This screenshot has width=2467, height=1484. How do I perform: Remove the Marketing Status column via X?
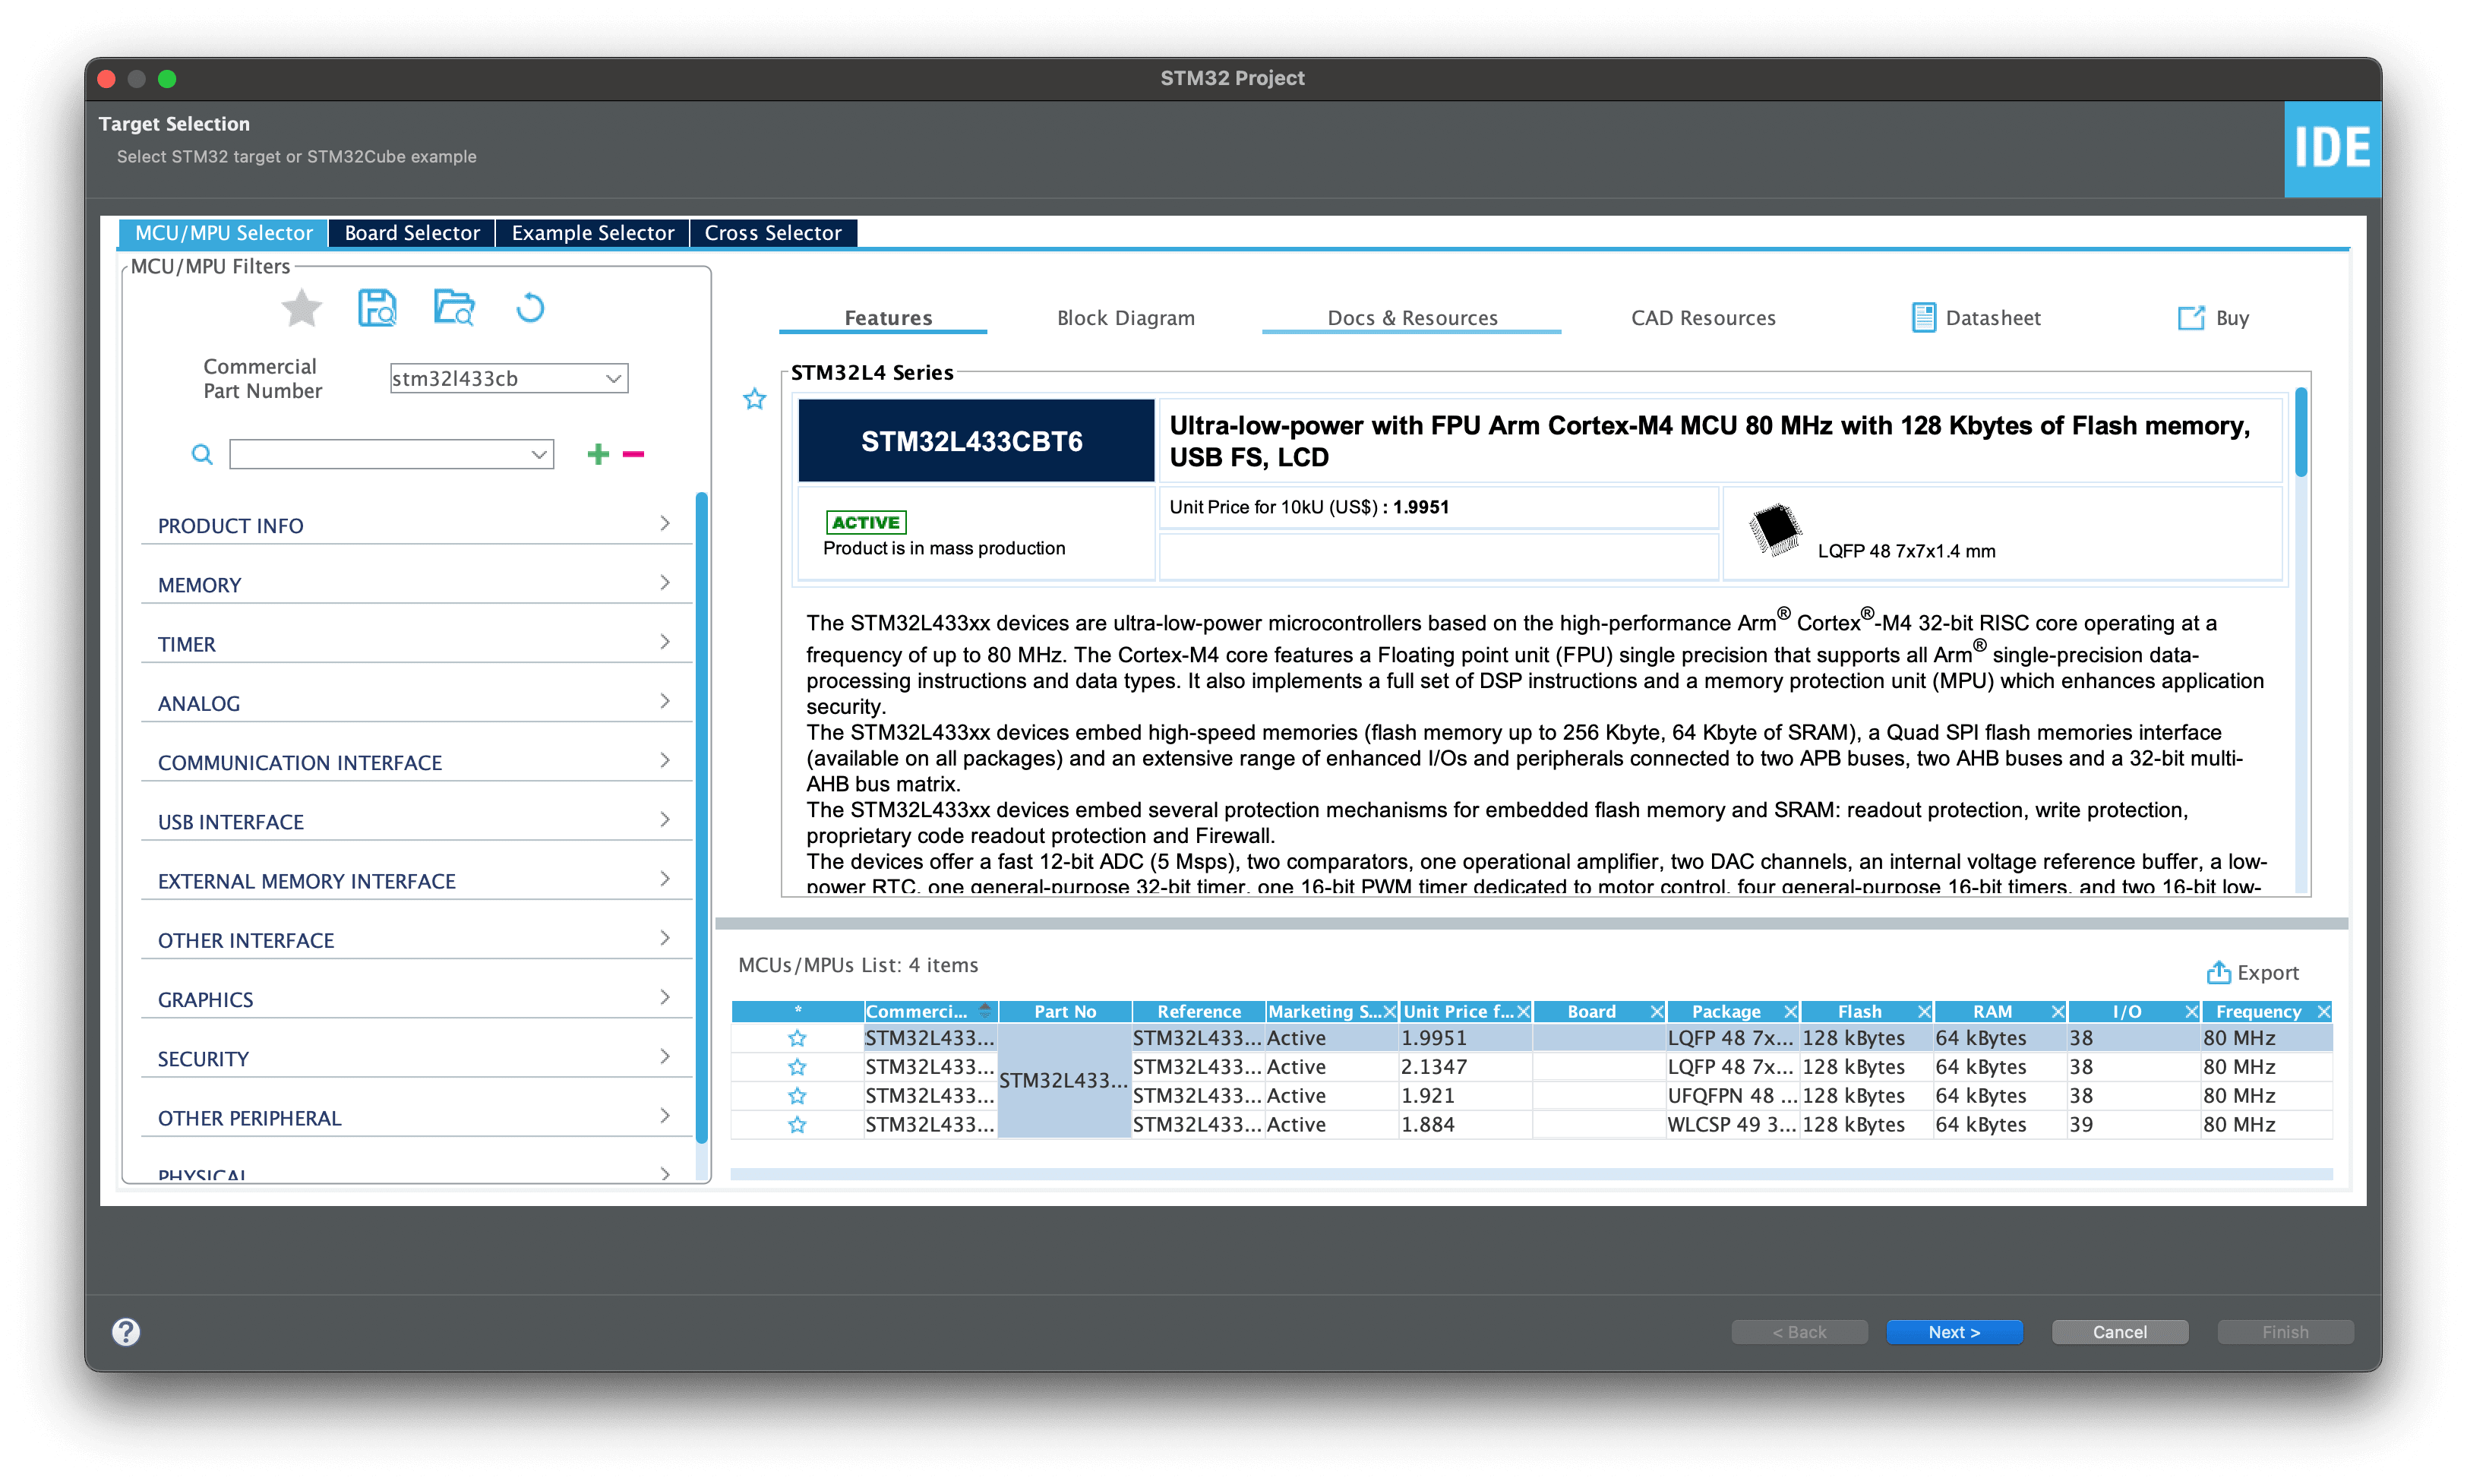coord(1389,1012)
